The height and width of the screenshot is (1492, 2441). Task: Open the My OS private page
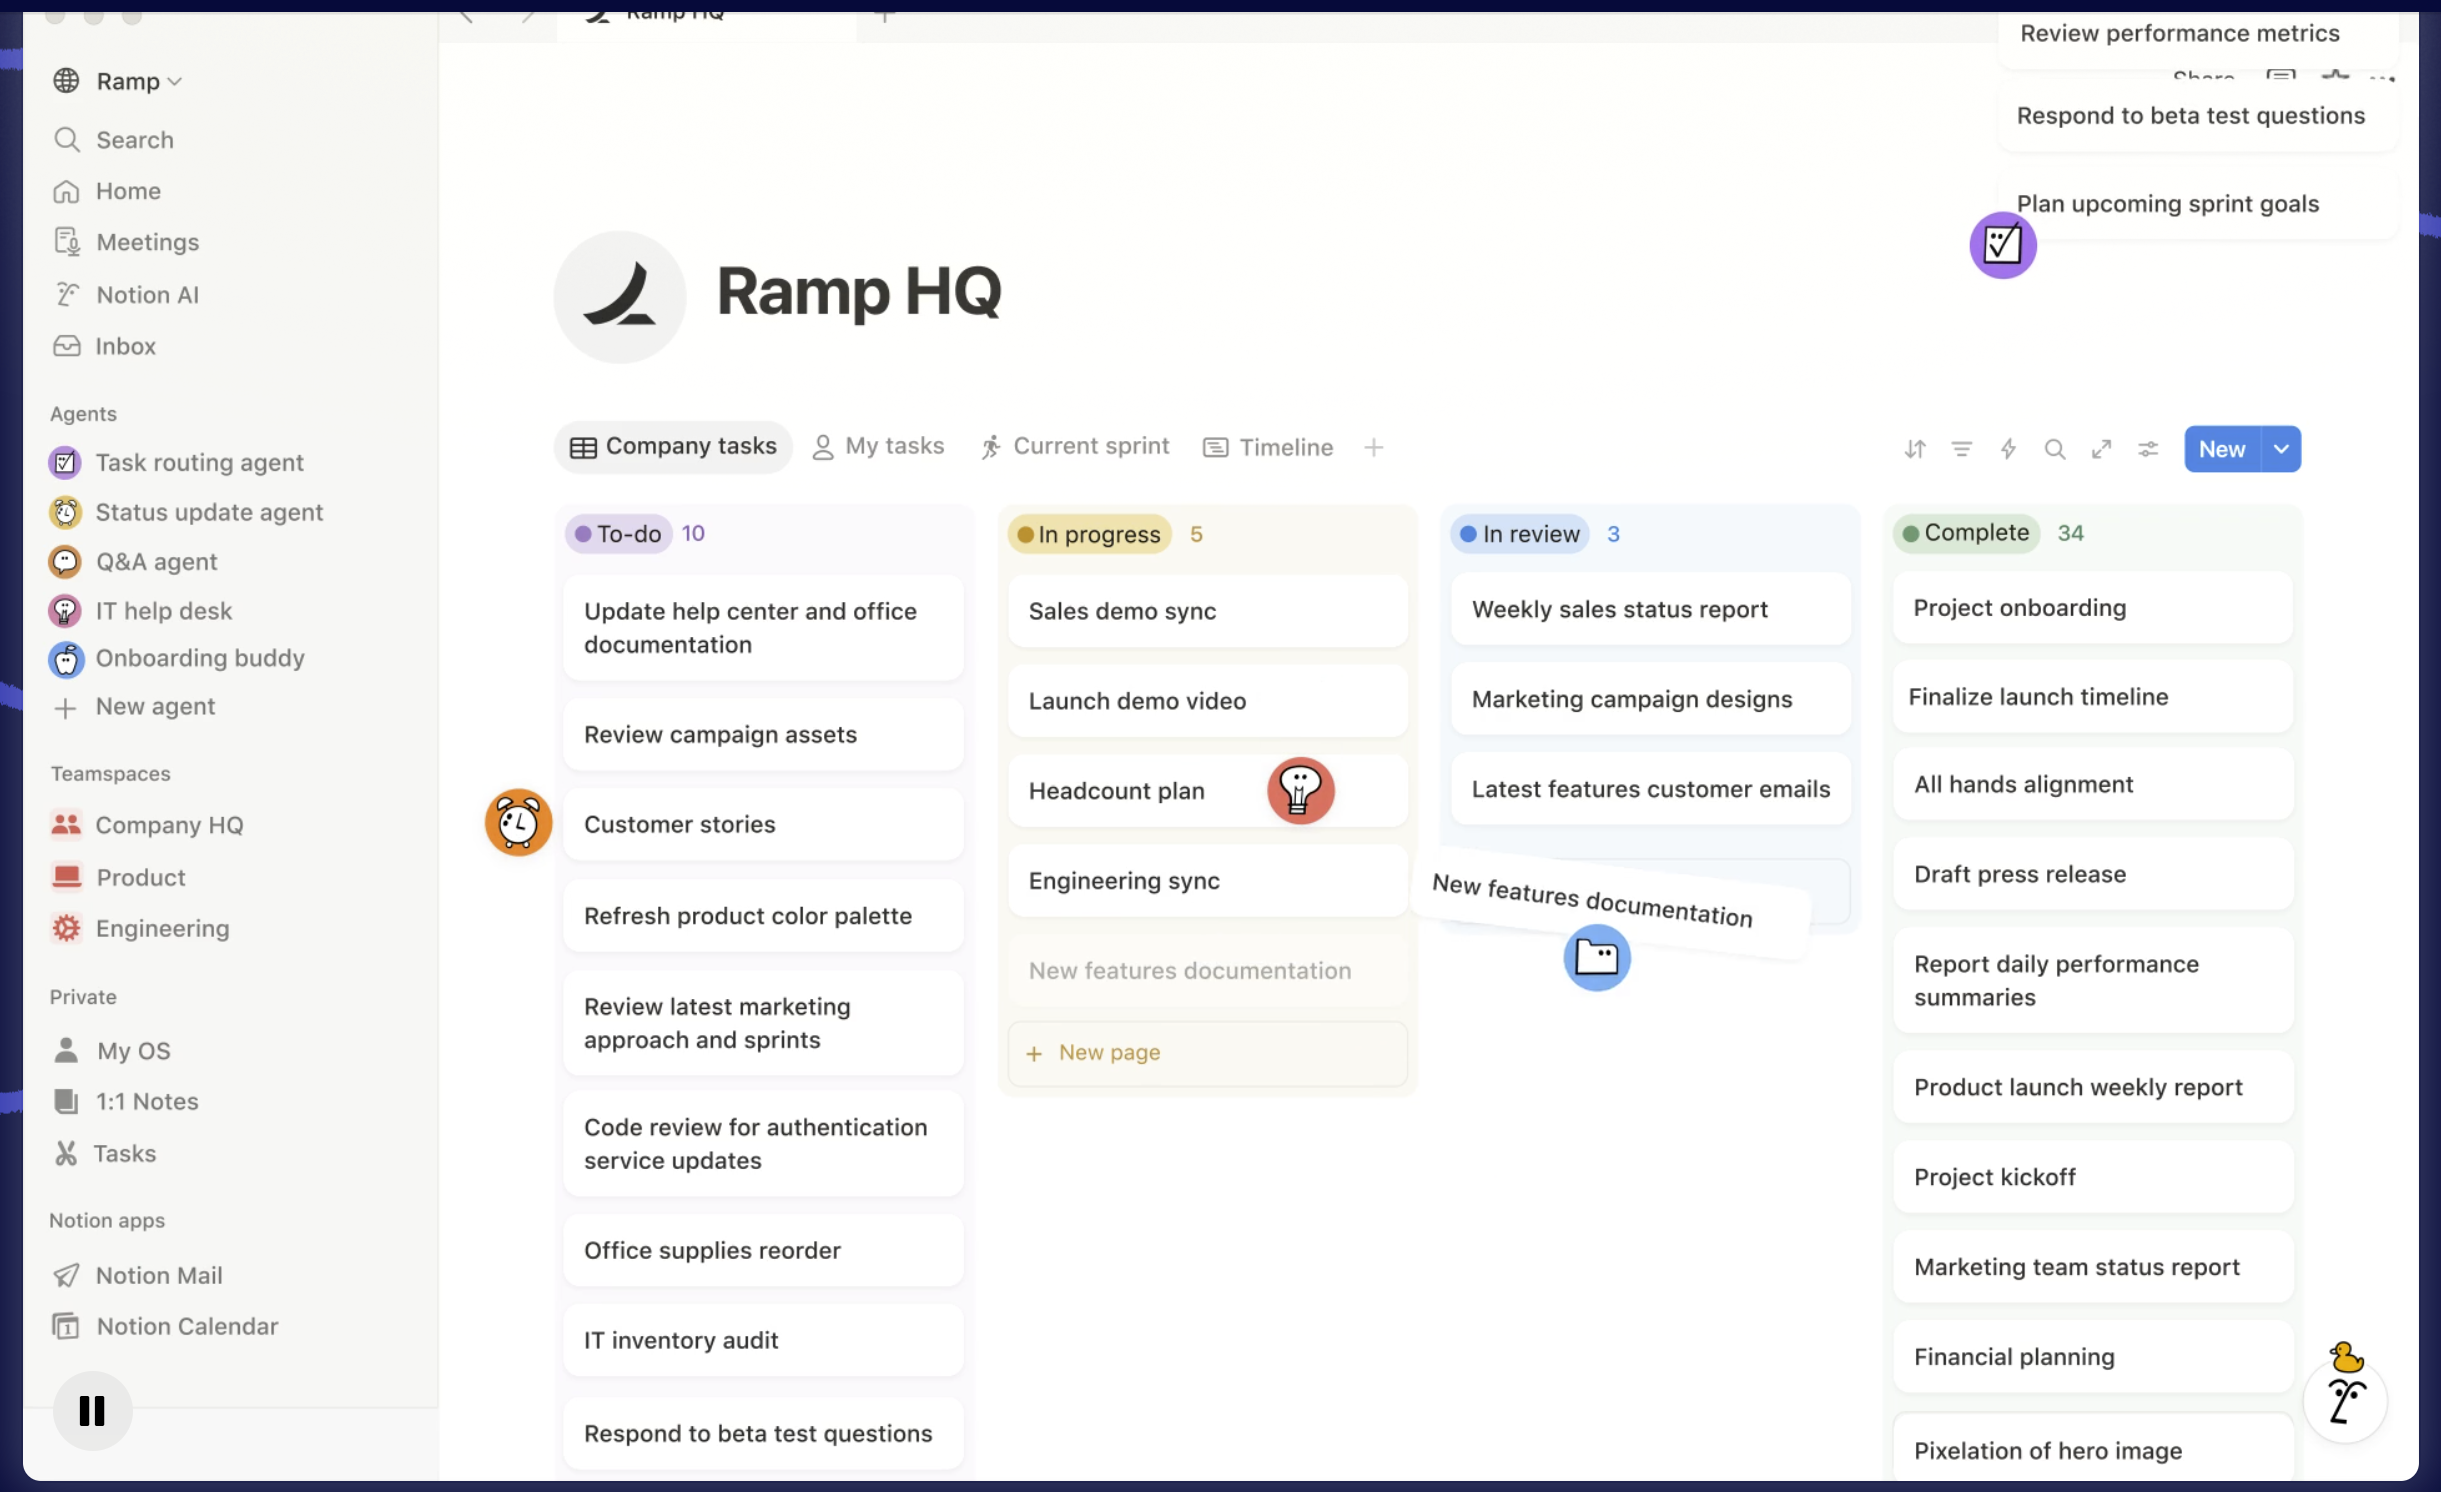click(x=134, y=1051)
